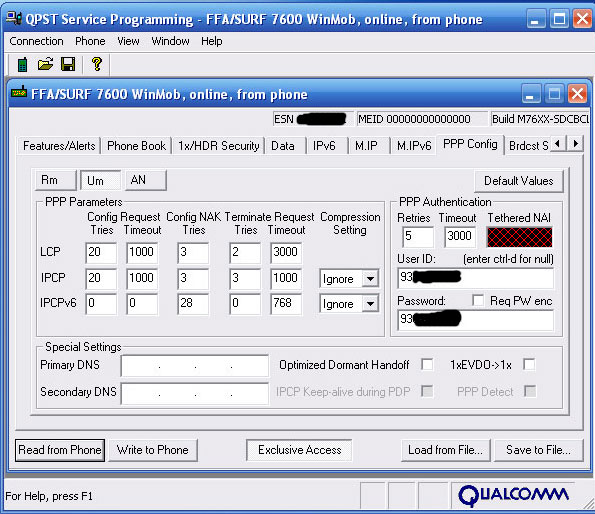The image size is (595, 514).
Task: Toggle the Optimized Dormant Handoff checkbox
Action: pyautogui.click(x=427, y=365)
